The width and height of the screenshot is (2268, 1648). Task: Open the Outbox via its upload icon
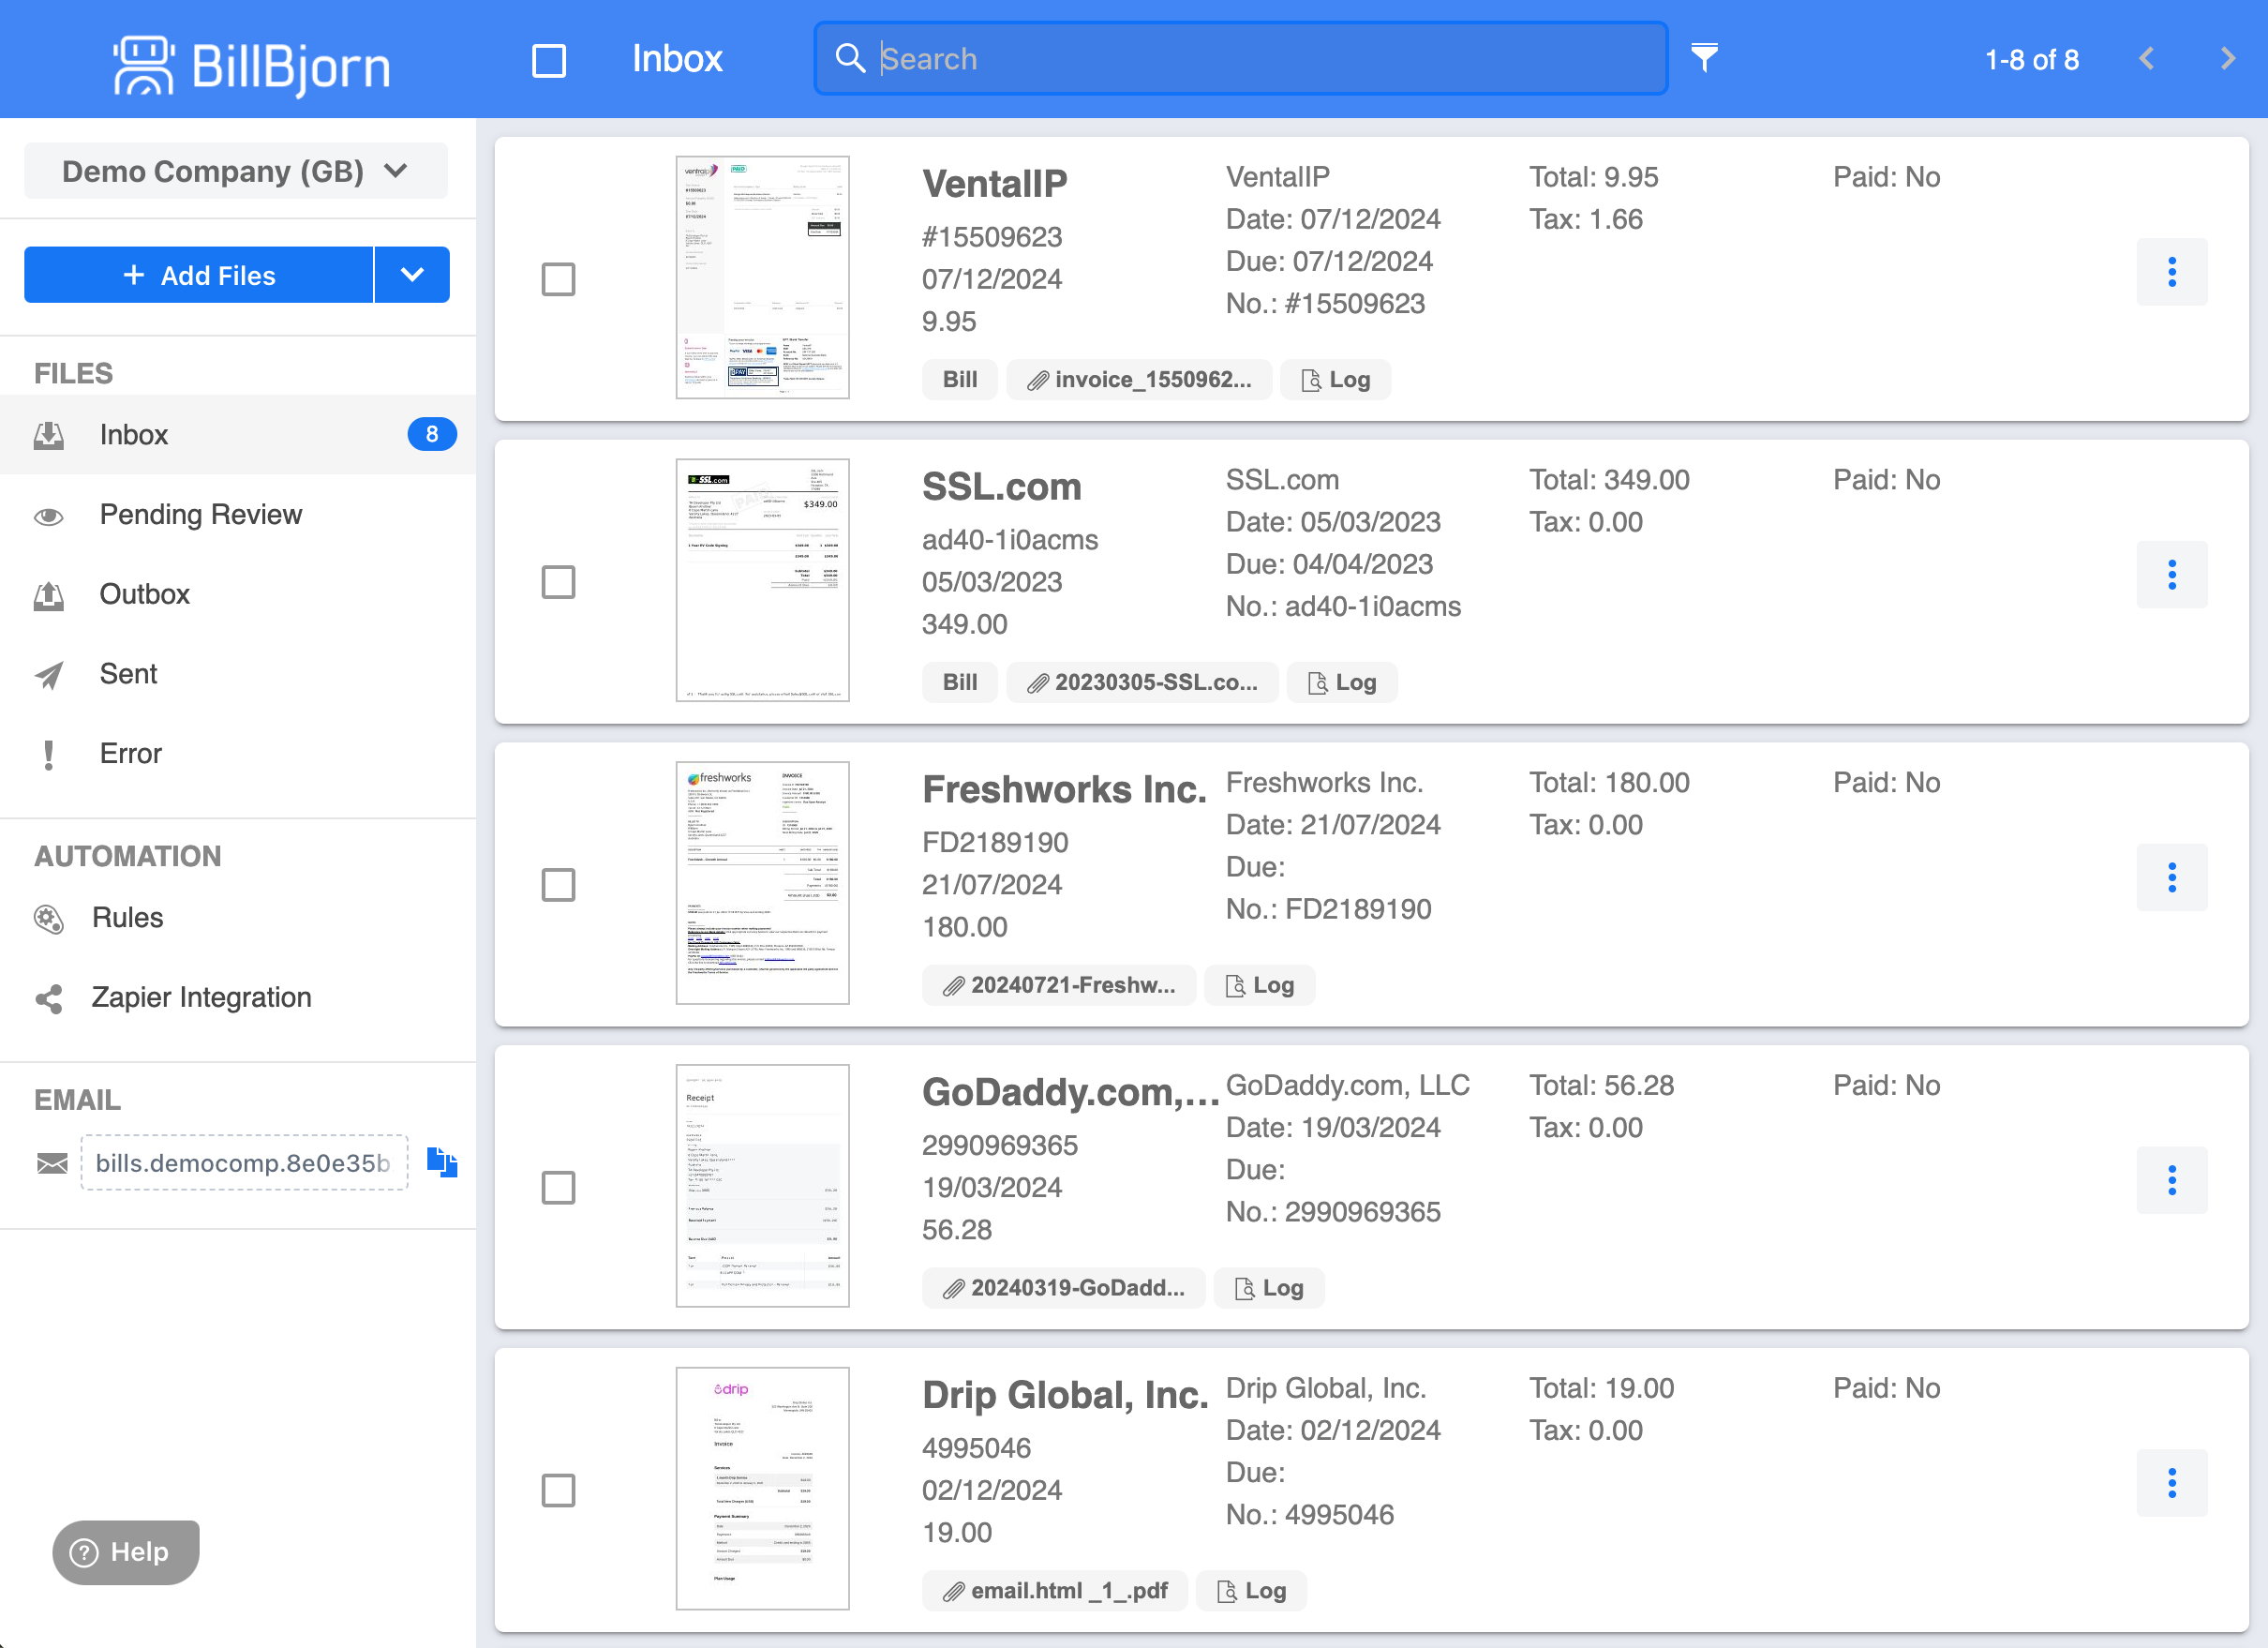49,594
